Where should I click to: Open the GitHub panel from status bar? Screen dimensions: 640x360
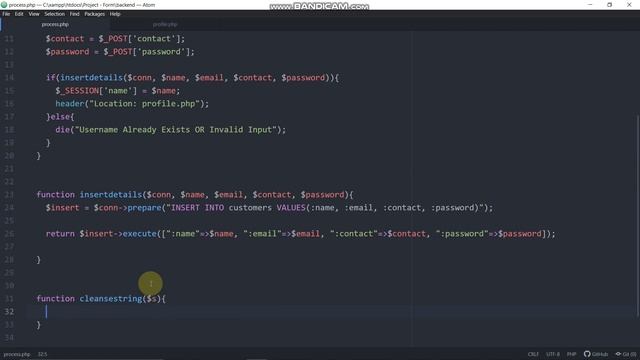(596, 354)
